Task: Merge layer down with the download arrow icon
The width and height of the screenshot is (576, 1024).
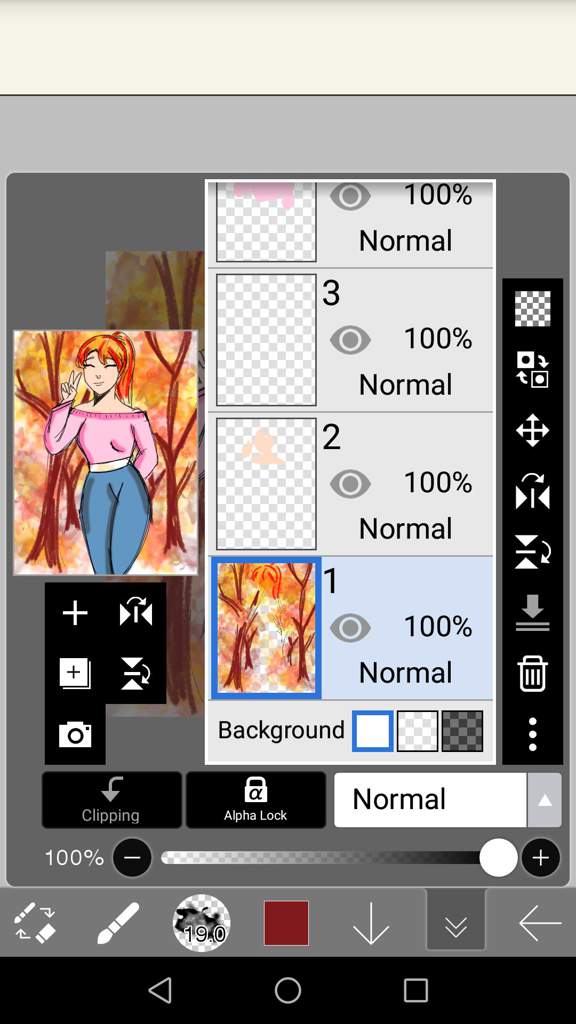Action: point(532,613)
